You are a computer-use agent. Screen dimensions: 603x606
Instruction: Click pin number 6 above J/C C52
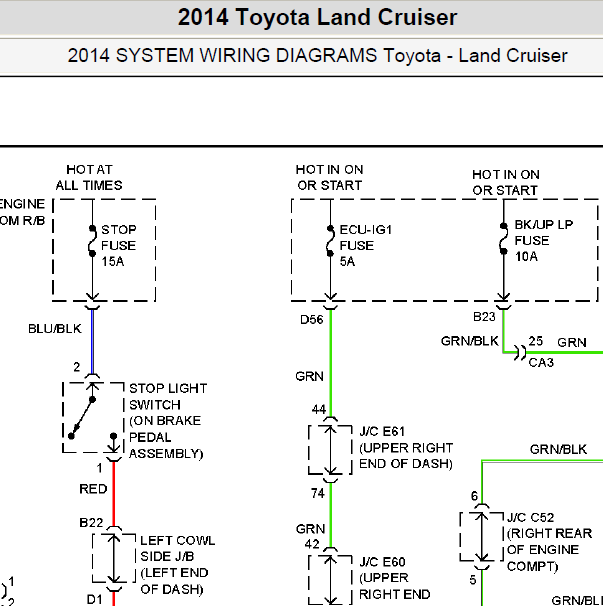pos(475,496)
